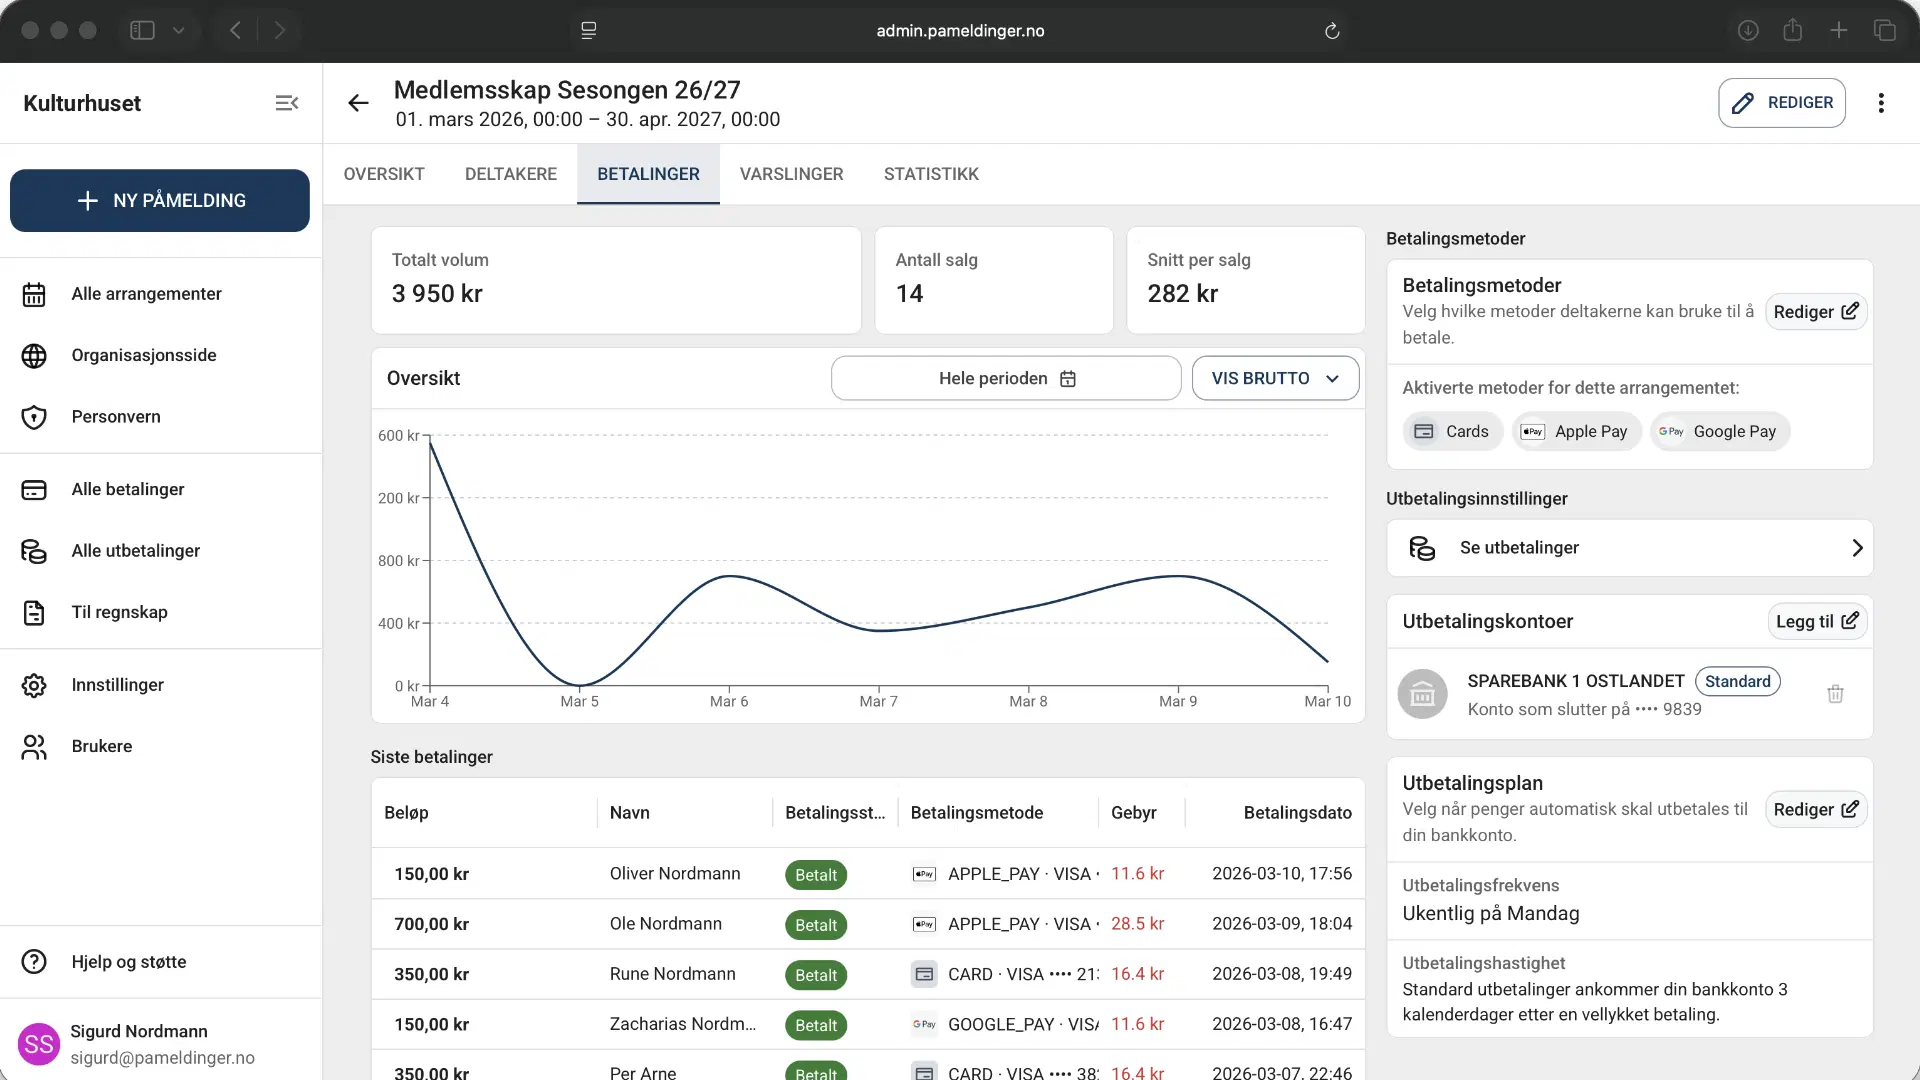Open browser sidebar options chevron
Image resolution: width=1920 pixels, height=1080 pixels.
click(x=179, y=31)
